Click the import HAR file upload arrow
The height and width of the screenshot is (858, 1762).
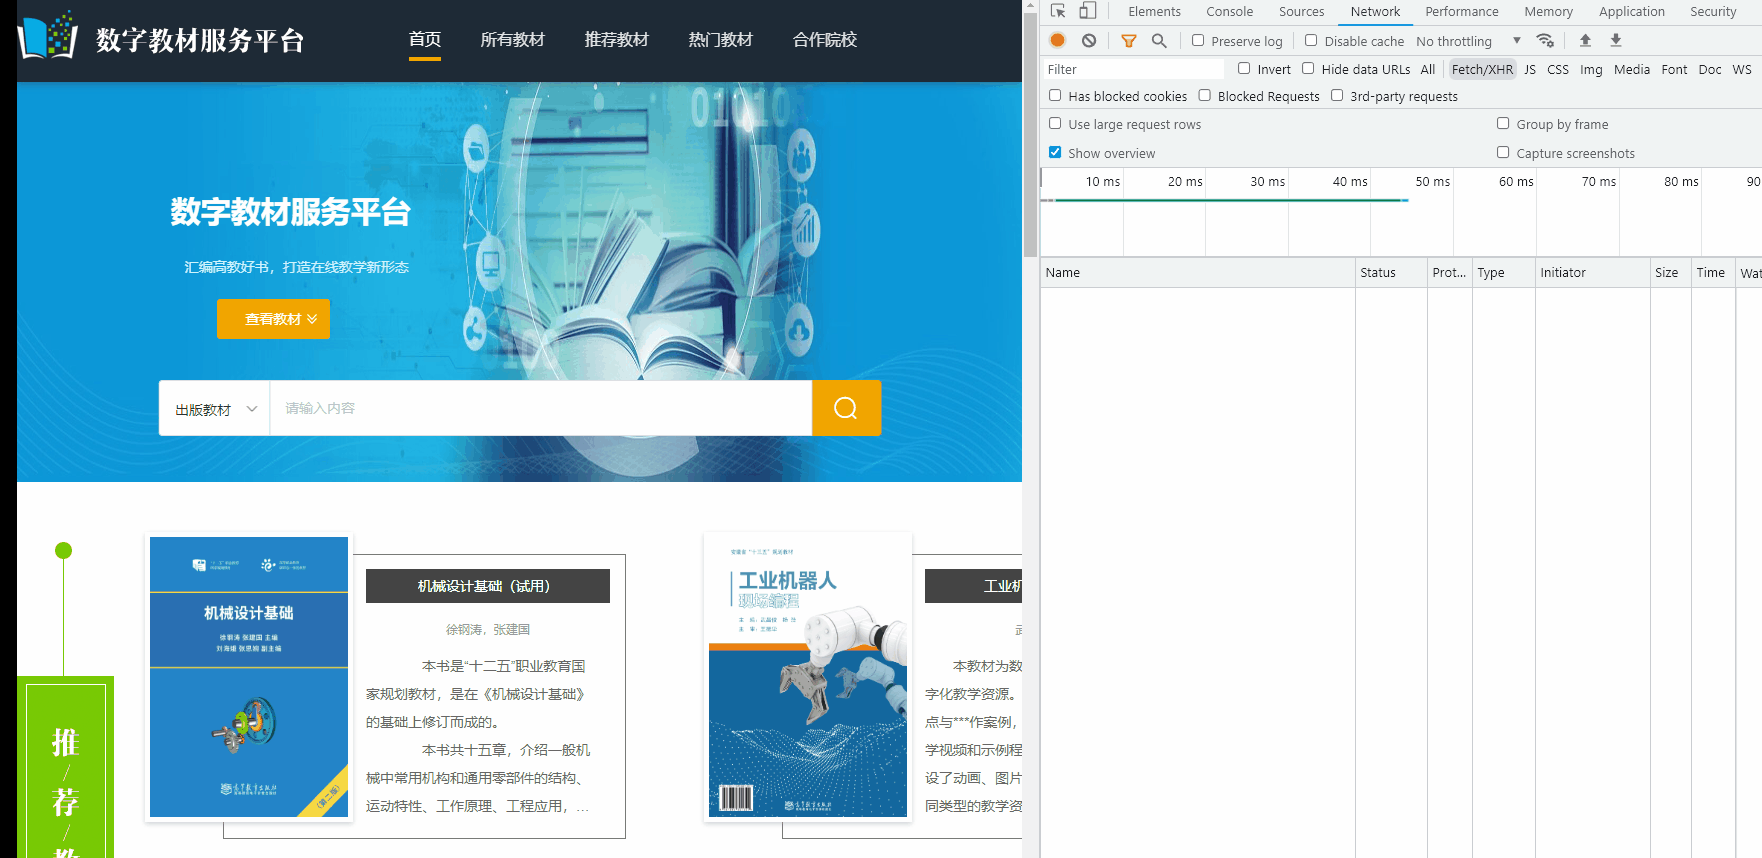click(x=1585, y=40)
